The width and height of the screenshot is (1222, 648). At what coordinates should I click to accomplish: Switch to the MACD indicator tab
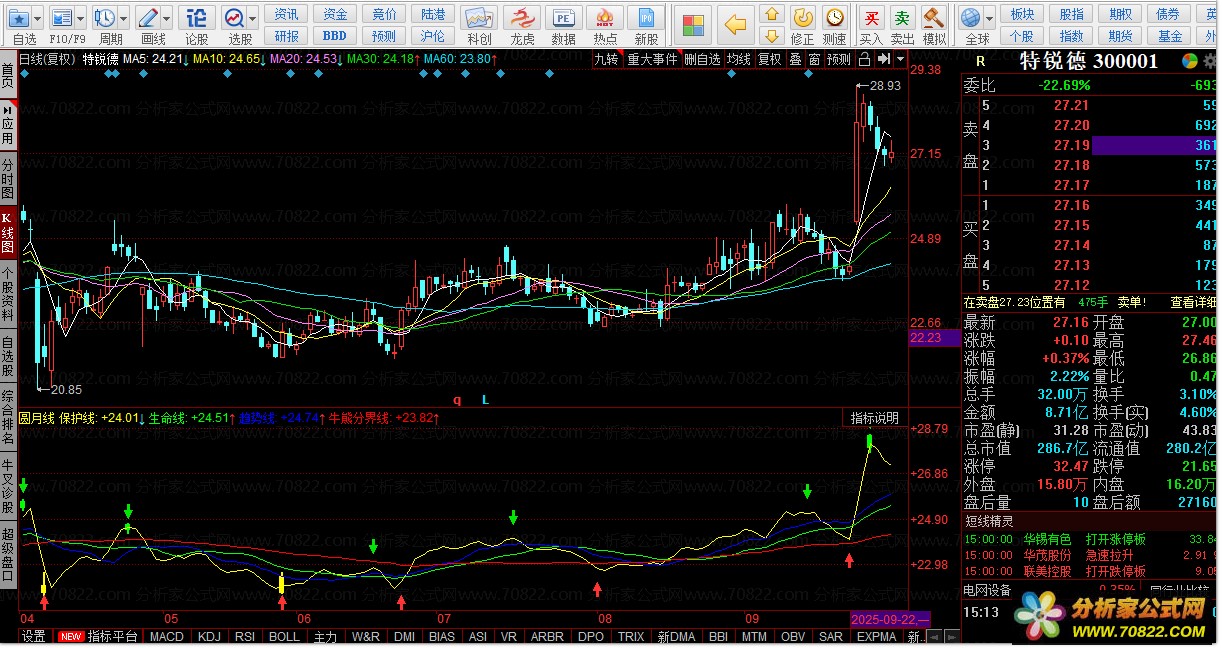point(167,637)
